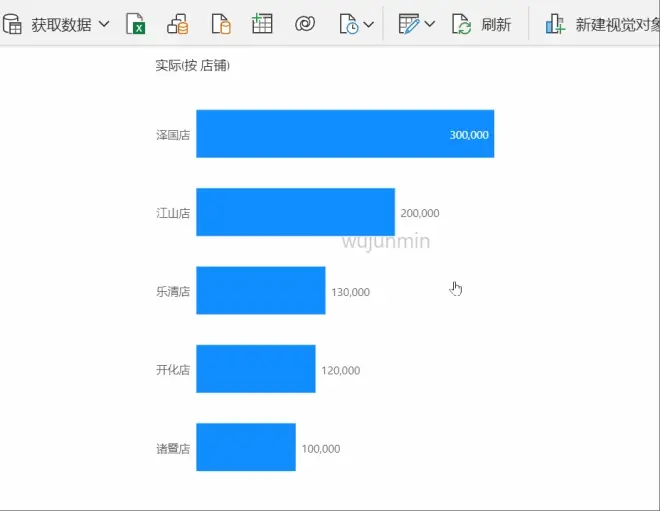This screenshot has height=511, width=660.
Task: Click the Excel workbook import icon
Action: [x=136, y=24]
